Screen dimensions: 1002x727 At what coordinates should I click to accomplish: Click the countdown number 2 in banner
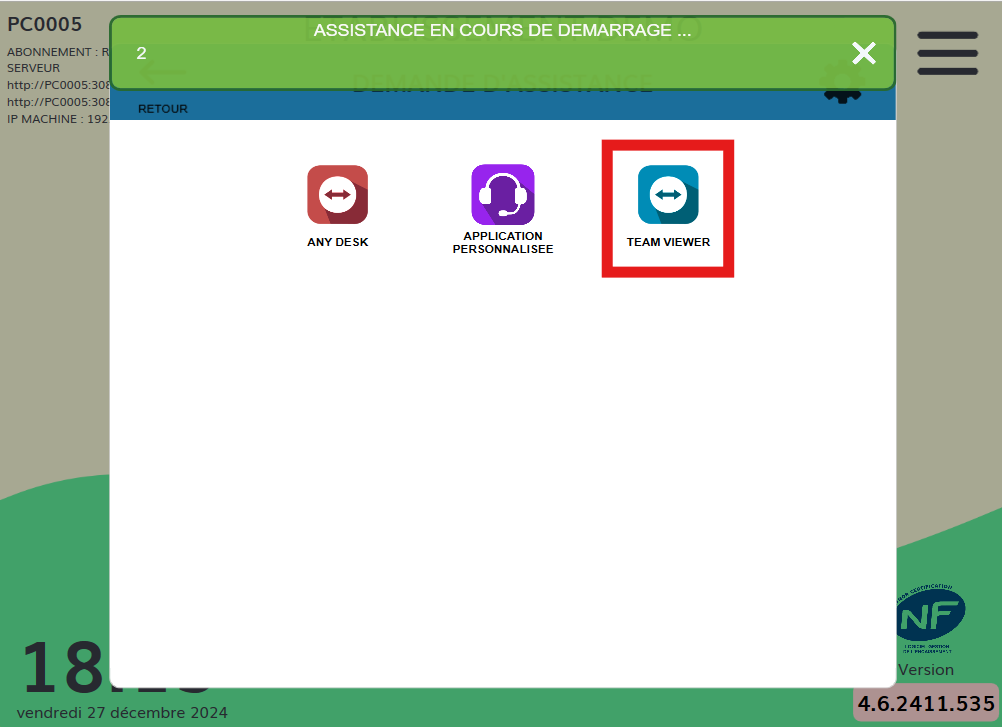pyautogui.click(x=141, y=53)
